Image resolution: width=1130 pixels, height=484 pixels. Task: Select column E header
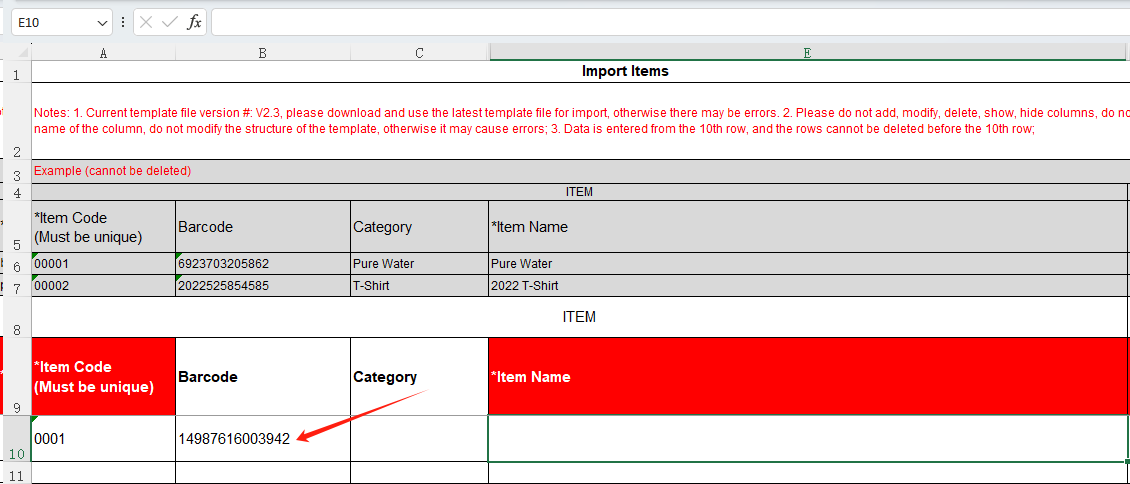[808, 53]
